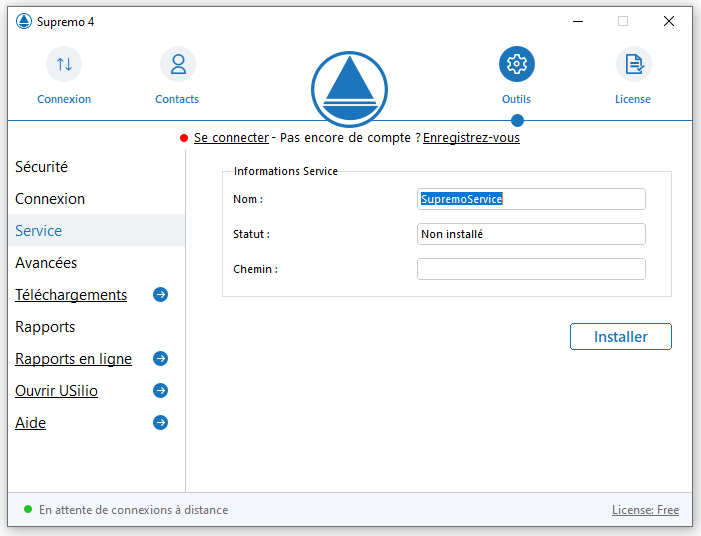Image resolution: width=701 pixels, height=536 pixels.
Task: Click the Se connecter link
Action: pos(232,138)
